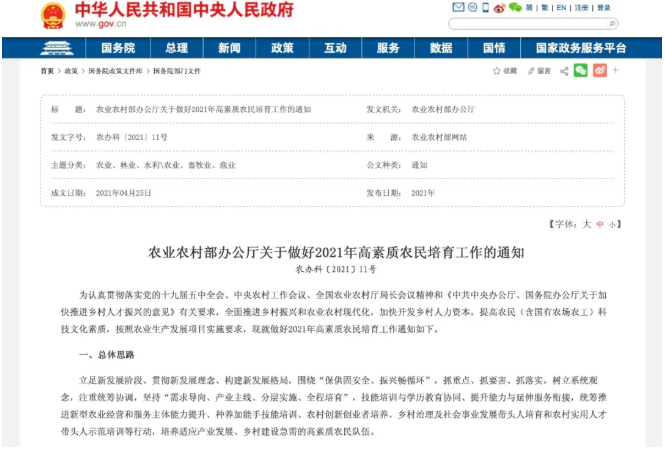The width and height of the screenshot is (665, 451).
Task: Click the 收藏 star icon
Action: coord(496,71)
